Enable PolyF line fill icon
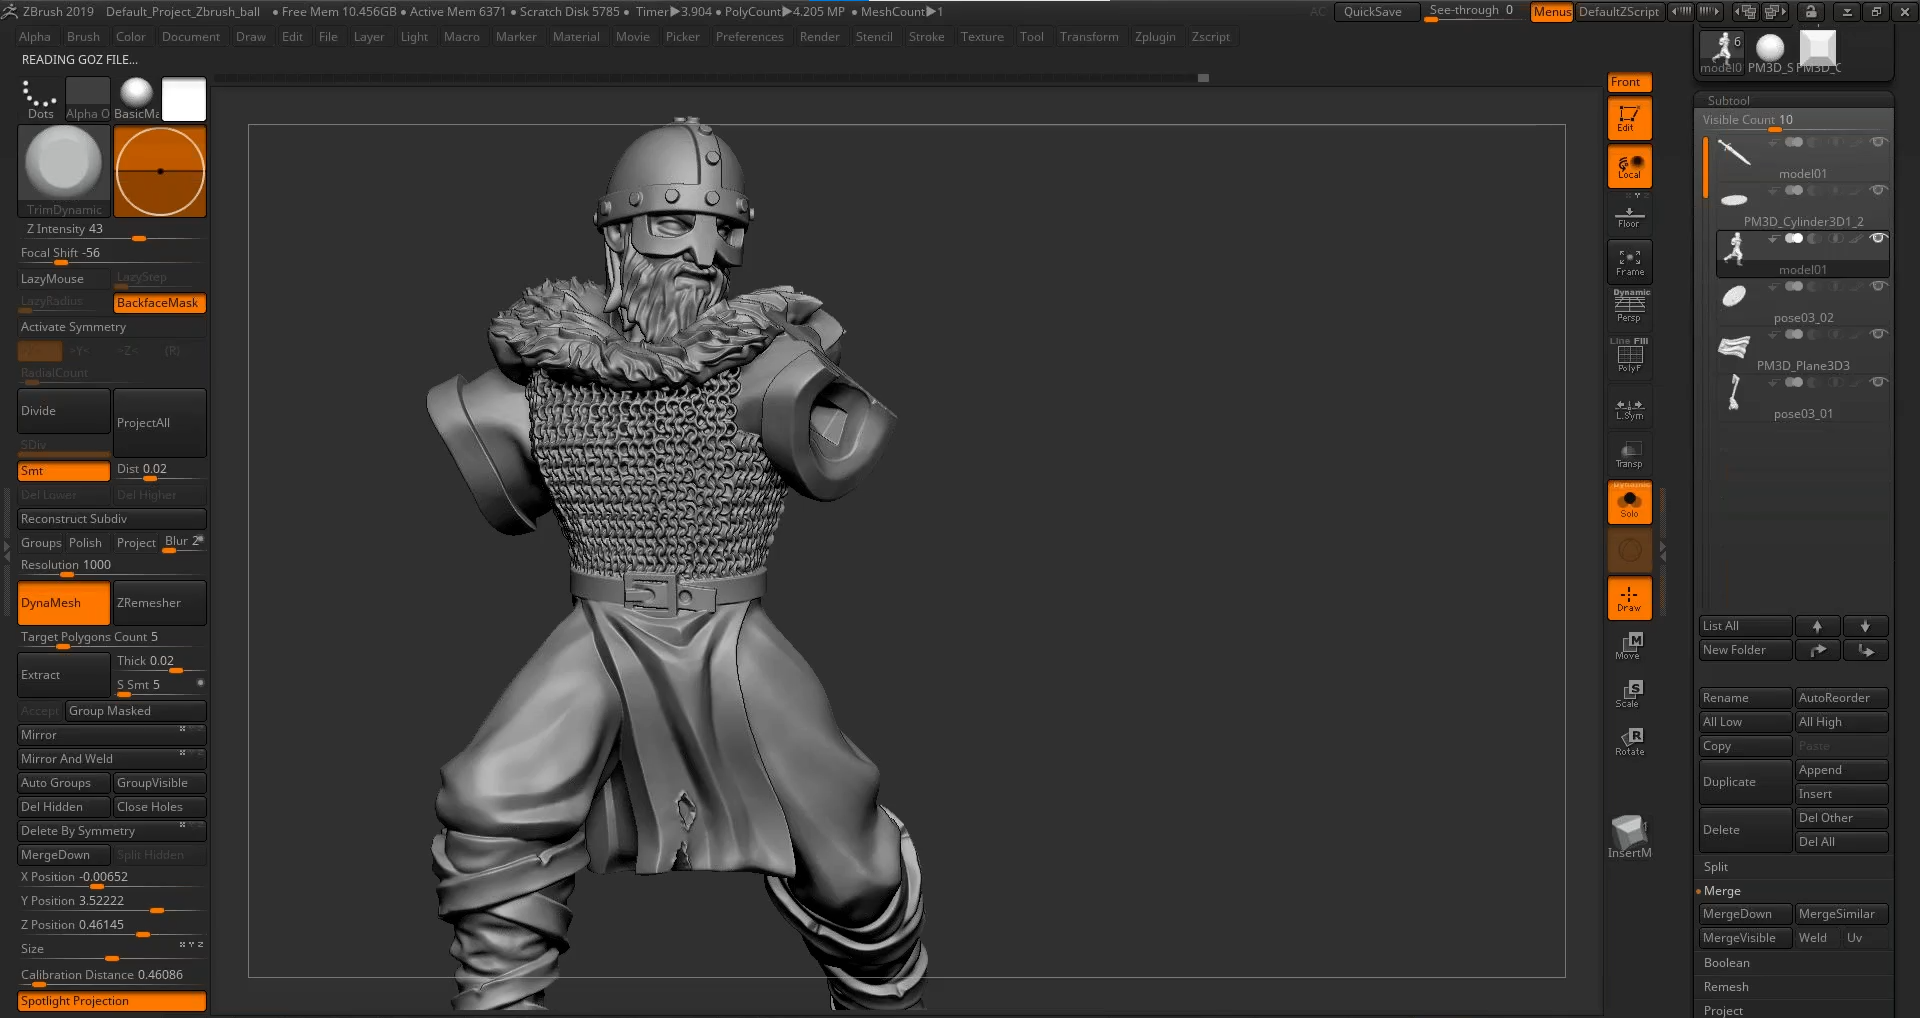Image resolution: width=1920 pixels, height=1018 pixels. coord(1629,356)
